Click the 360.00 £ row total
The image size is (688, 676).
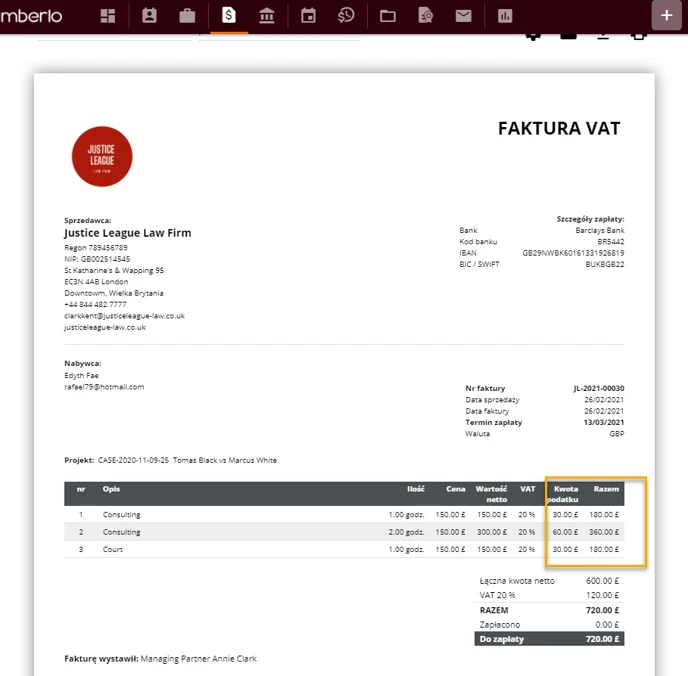click(x=604, y=532)
